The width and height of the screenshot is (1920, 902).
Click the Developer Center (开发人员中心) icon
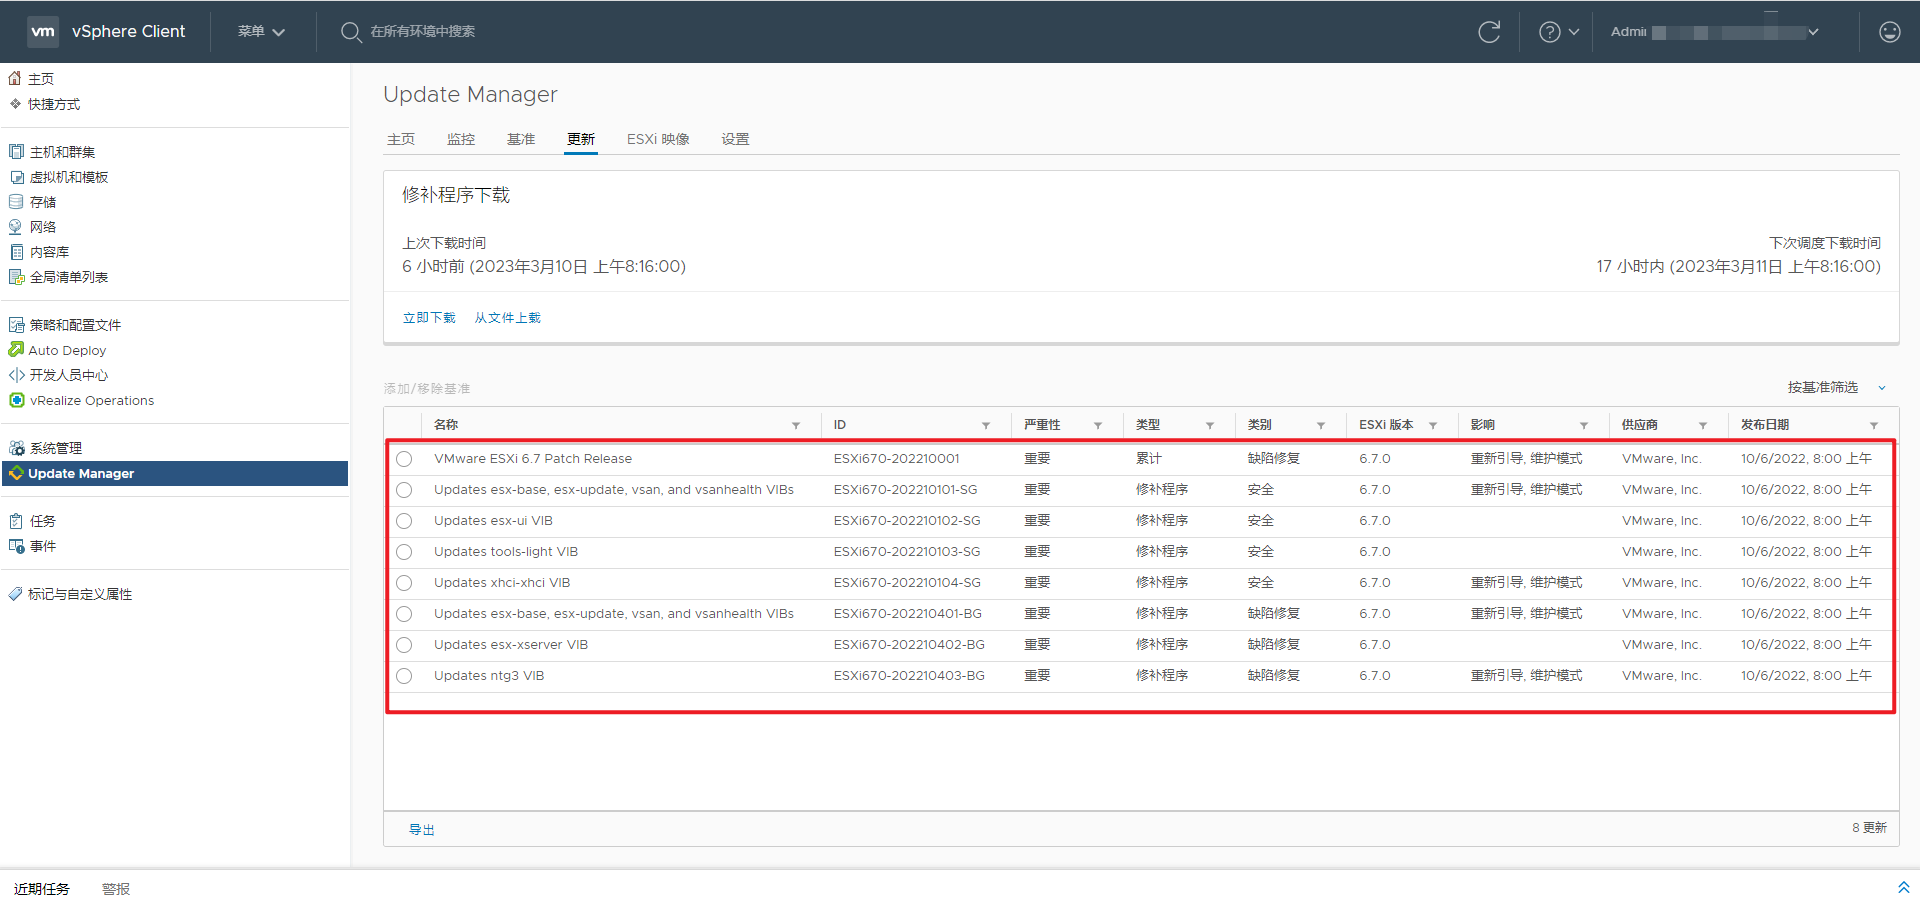(16, 375)
